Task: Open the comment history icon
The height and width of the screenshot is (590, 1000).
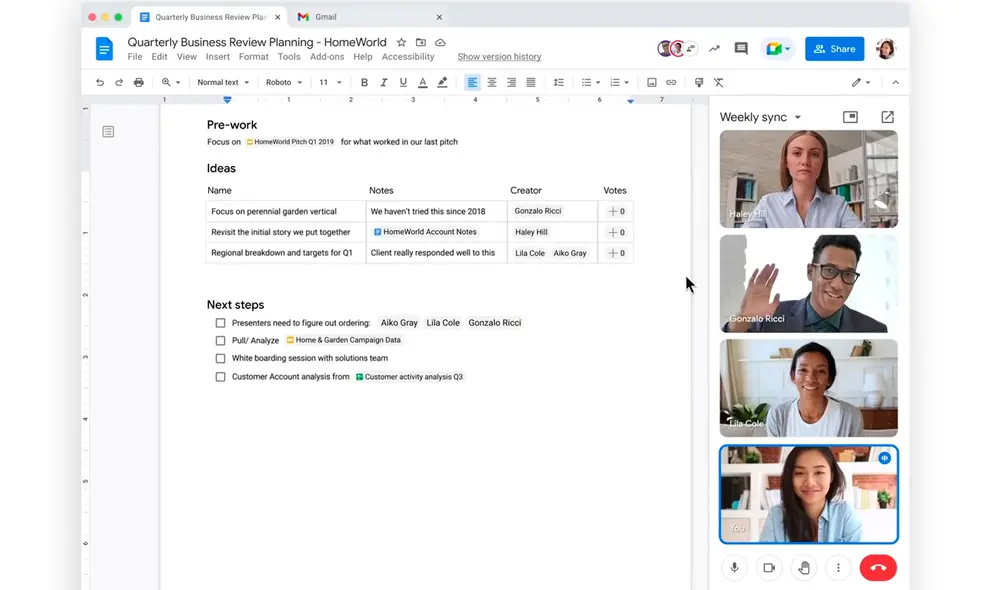Action: pos(741,48)
